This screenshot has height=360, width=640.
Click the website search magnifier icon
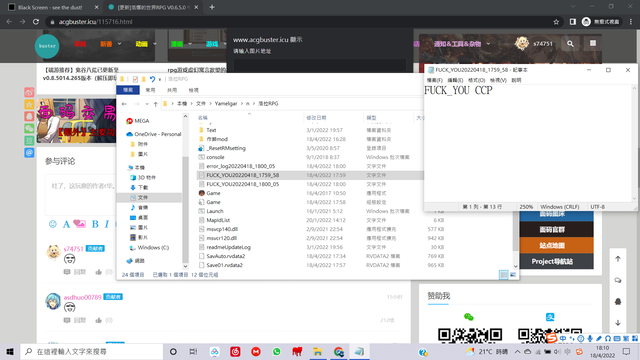(570, 44)
